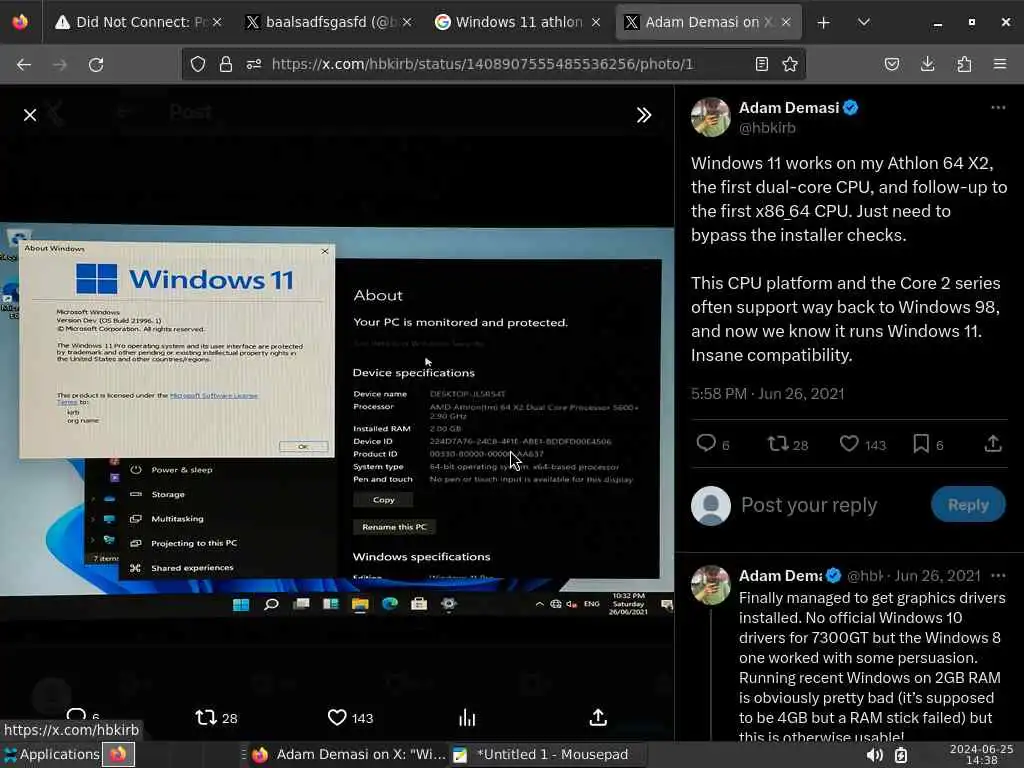
Task: View site security via the padlock icon
Action: (226, 64)
